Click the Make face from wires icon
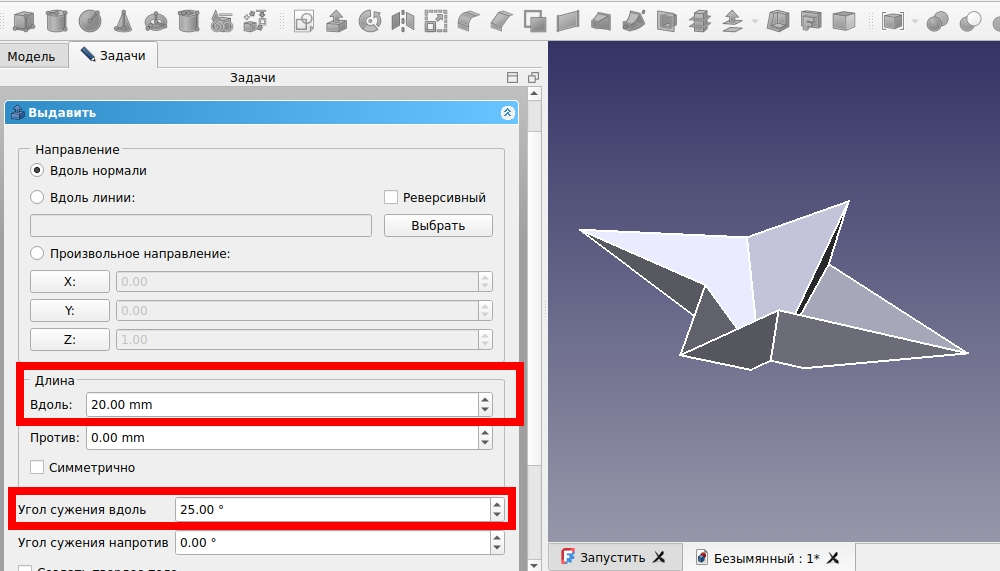Viewport: 1000px width, 571px height. [534, 21]
